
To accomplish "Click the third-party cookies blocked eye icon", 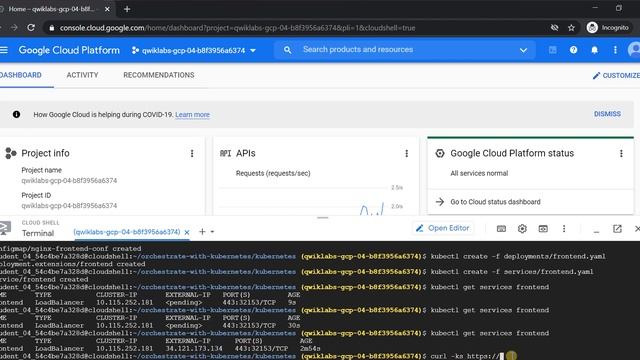I will click(x=554, y=28).
